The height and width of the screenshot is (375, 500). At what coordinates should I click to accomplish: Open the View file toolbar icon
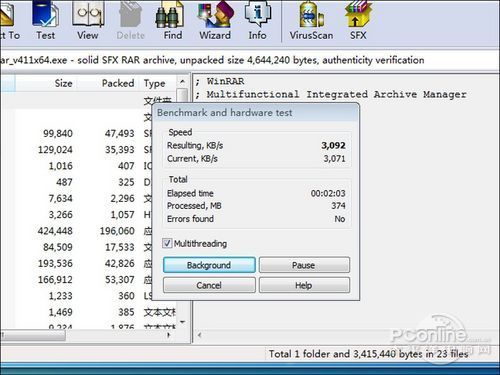pos(88,21)
